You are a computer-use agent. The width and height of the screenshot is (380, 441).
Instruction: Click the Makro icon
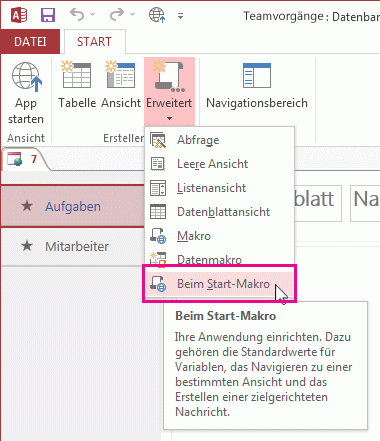158,236
